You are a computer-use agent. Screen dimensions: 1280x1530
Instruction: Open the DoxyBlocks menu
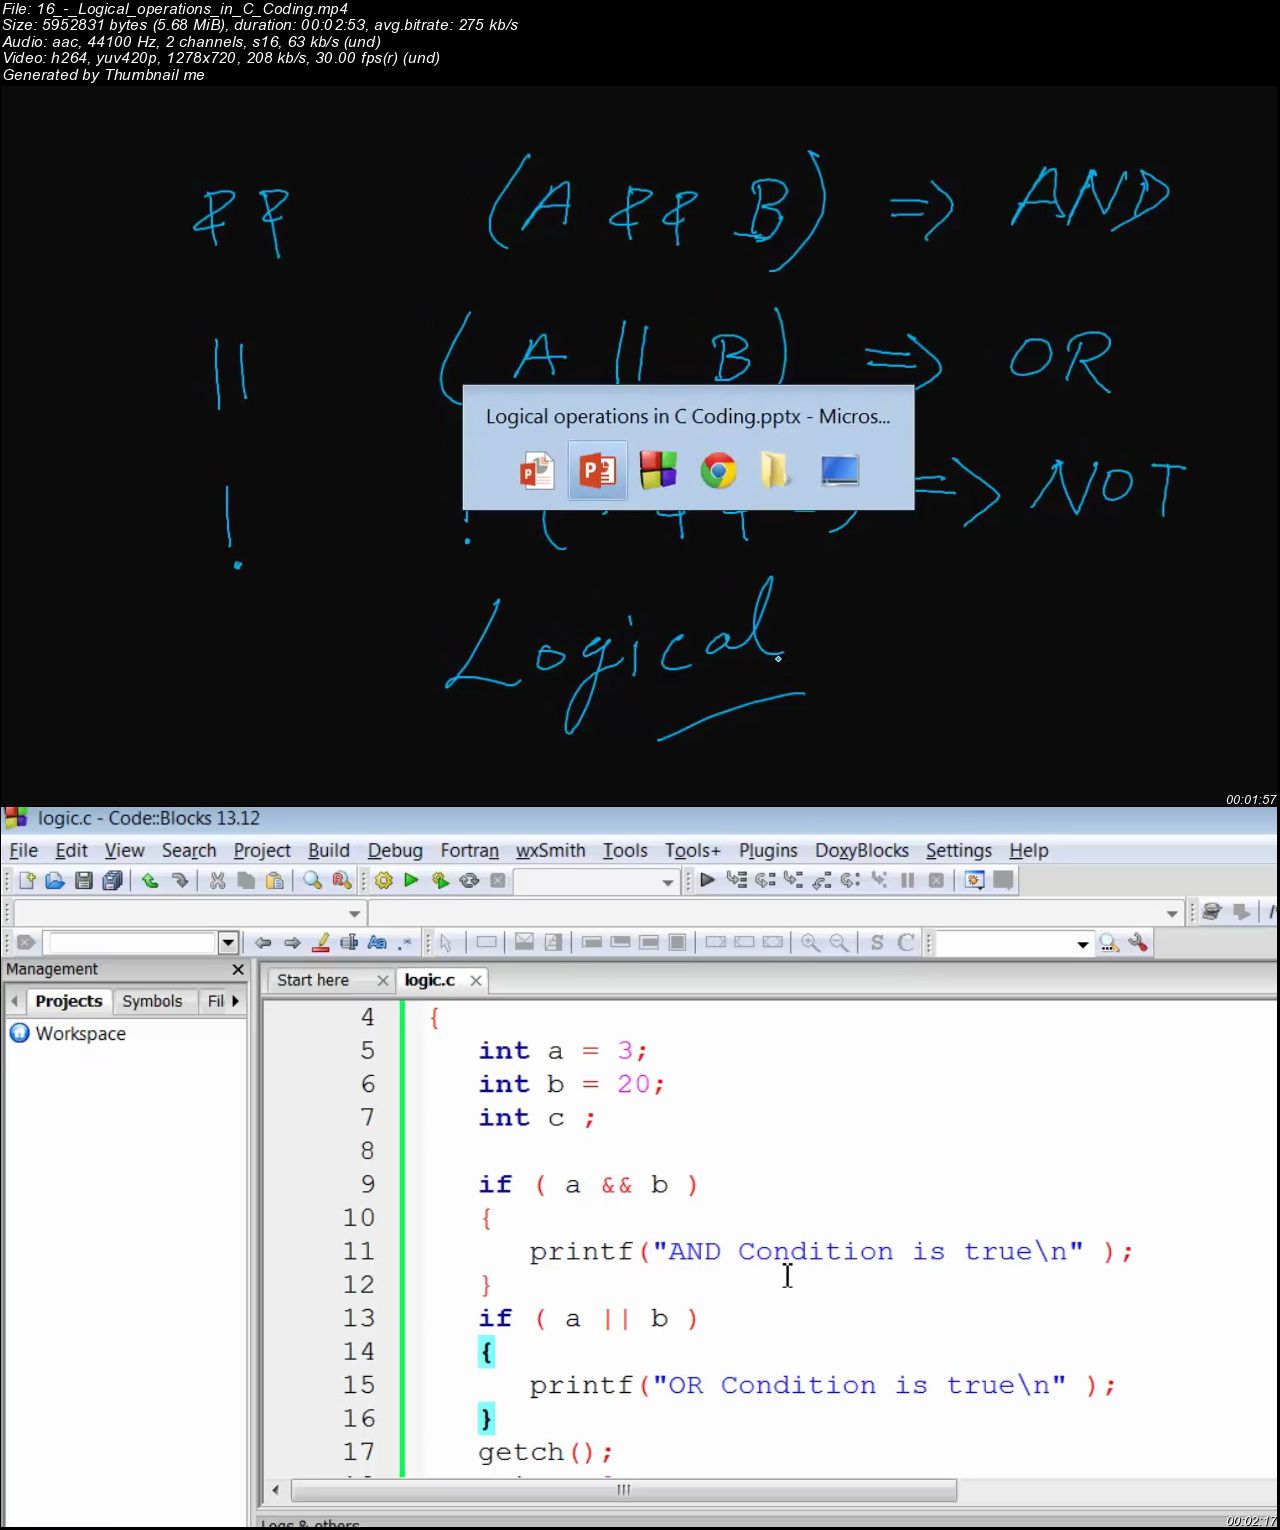862,850
